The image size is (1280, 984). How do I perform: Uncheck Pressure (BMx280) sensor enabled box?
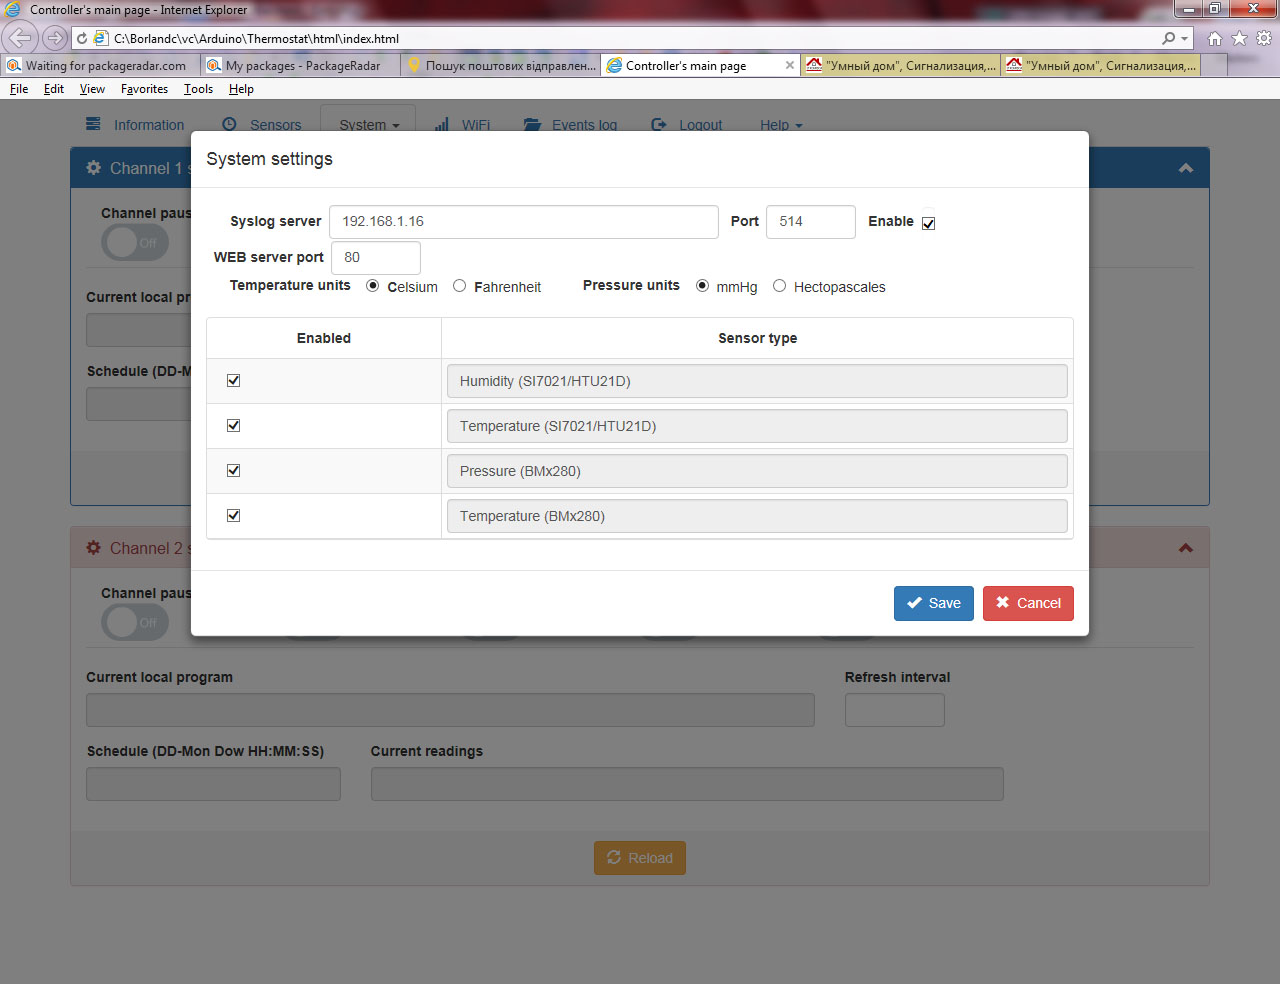(234, 470)
